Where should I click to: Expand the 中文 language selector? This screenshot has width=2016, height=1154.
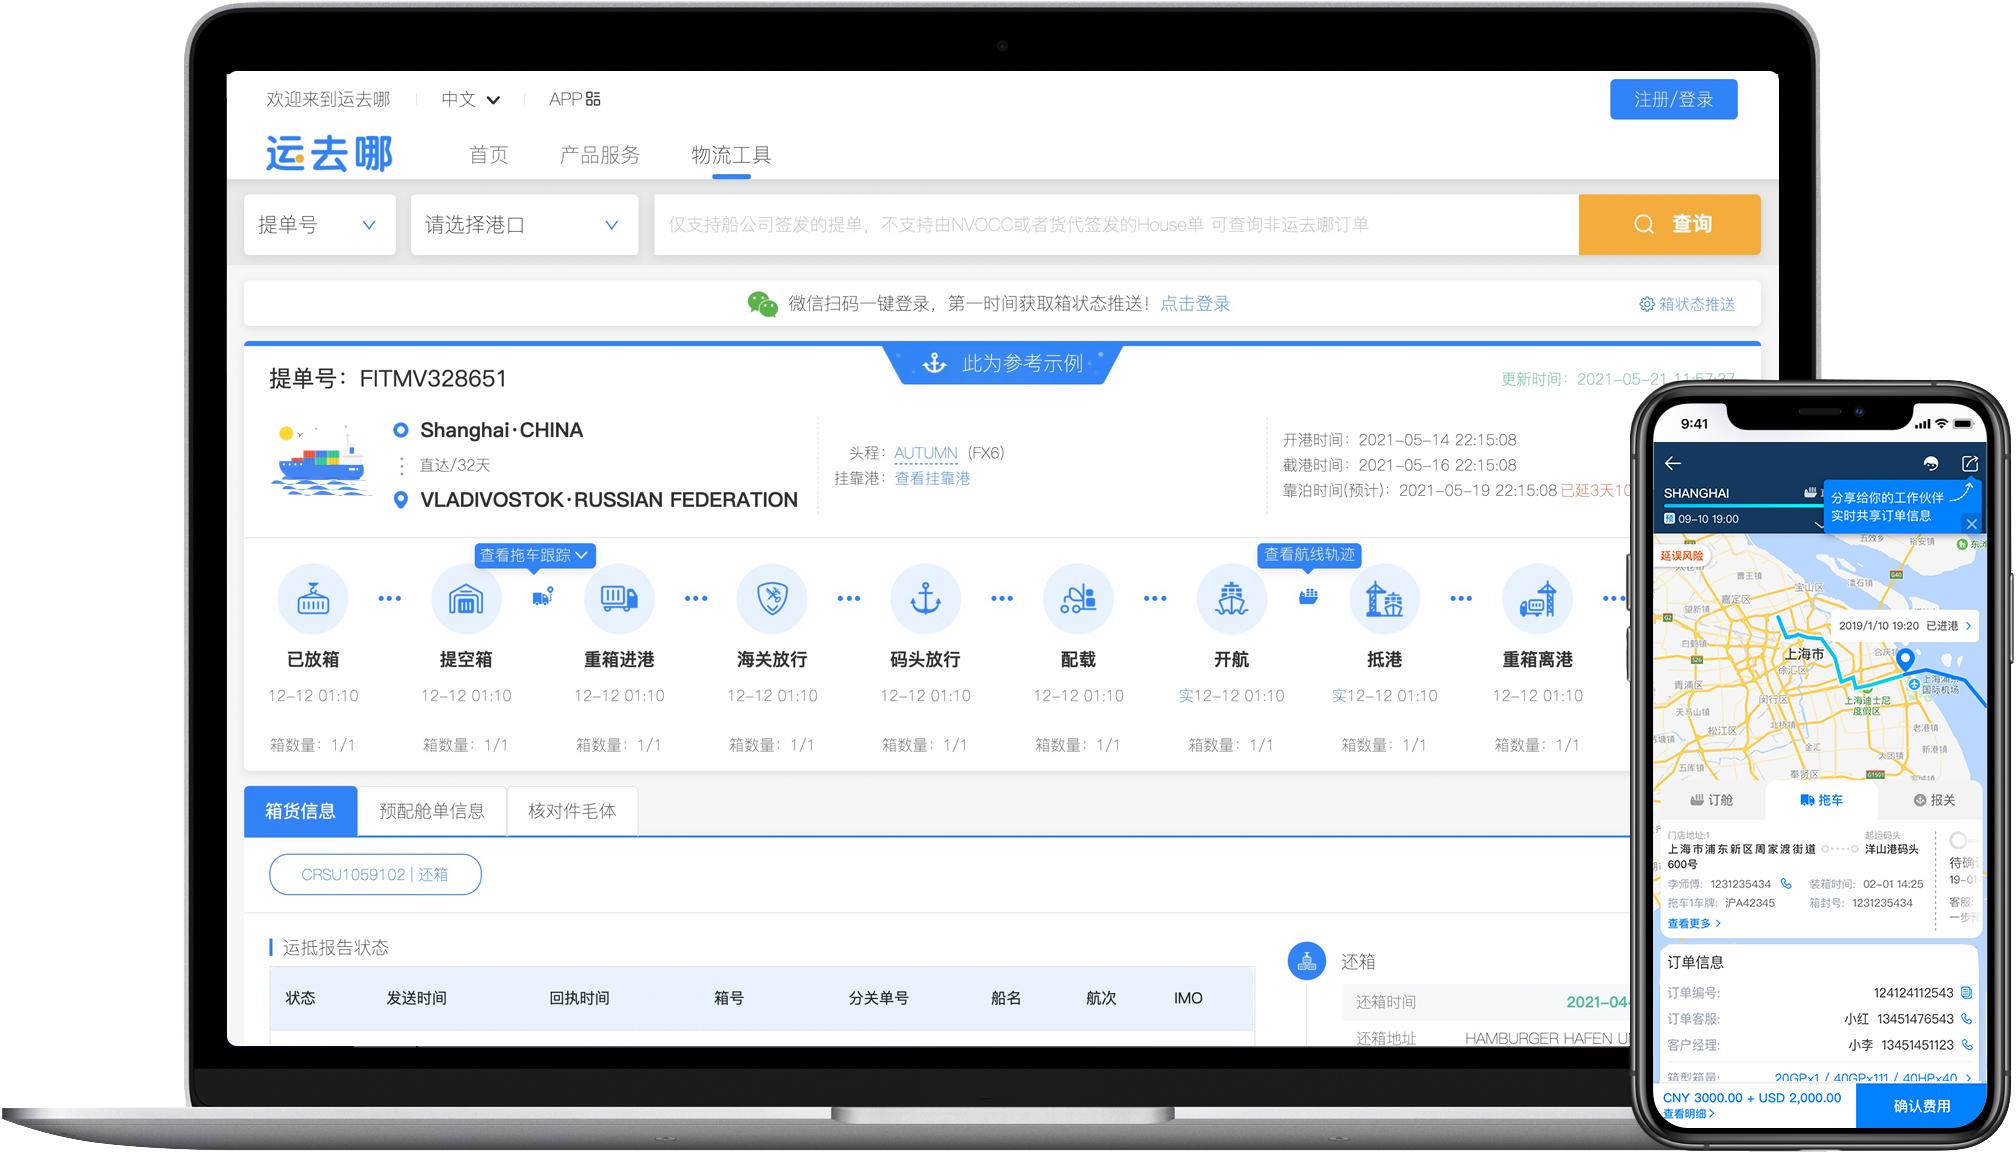pyautogui.click(x=470, y=99)
